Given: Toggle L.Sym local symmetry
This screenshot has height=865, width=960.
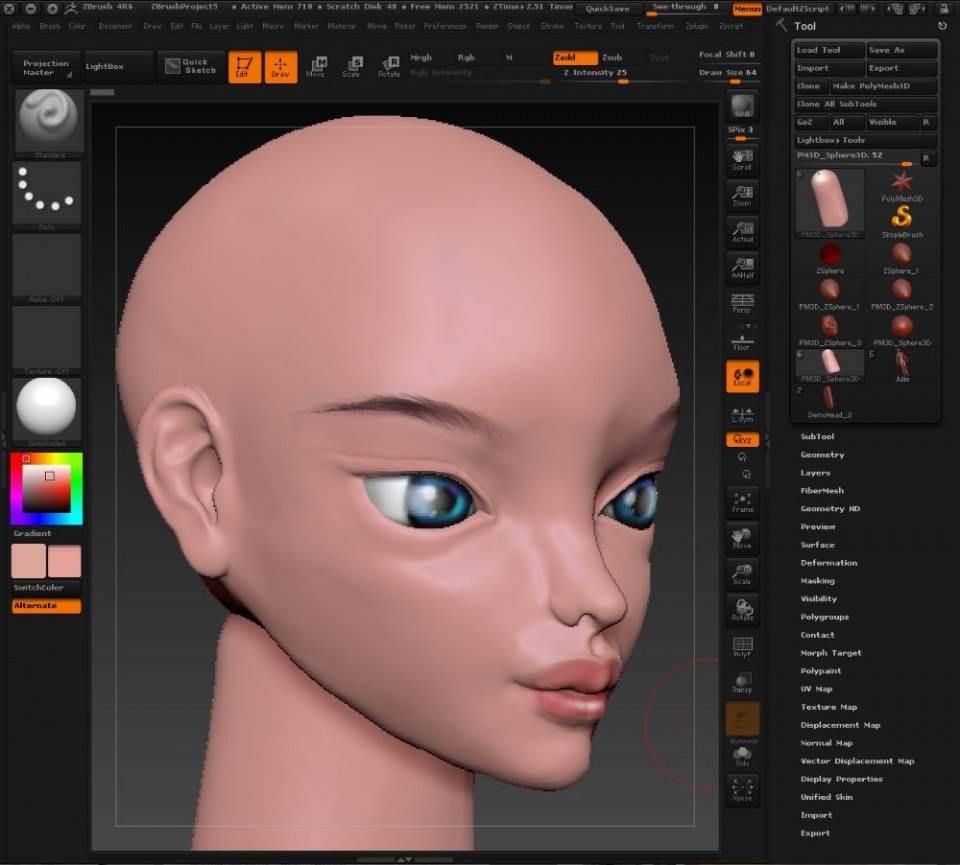Looking at the screenshot, I should [x=742, y=414].
